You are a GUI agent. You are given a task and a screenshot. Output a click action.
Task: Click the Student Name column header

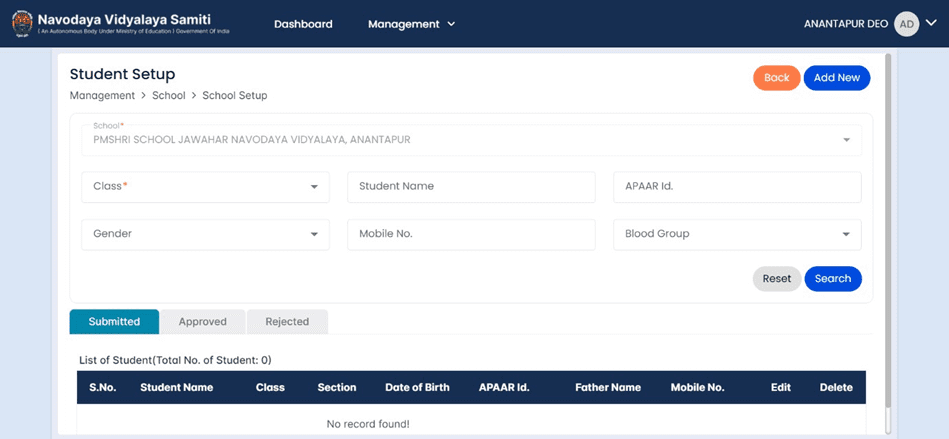coord(177,388)
